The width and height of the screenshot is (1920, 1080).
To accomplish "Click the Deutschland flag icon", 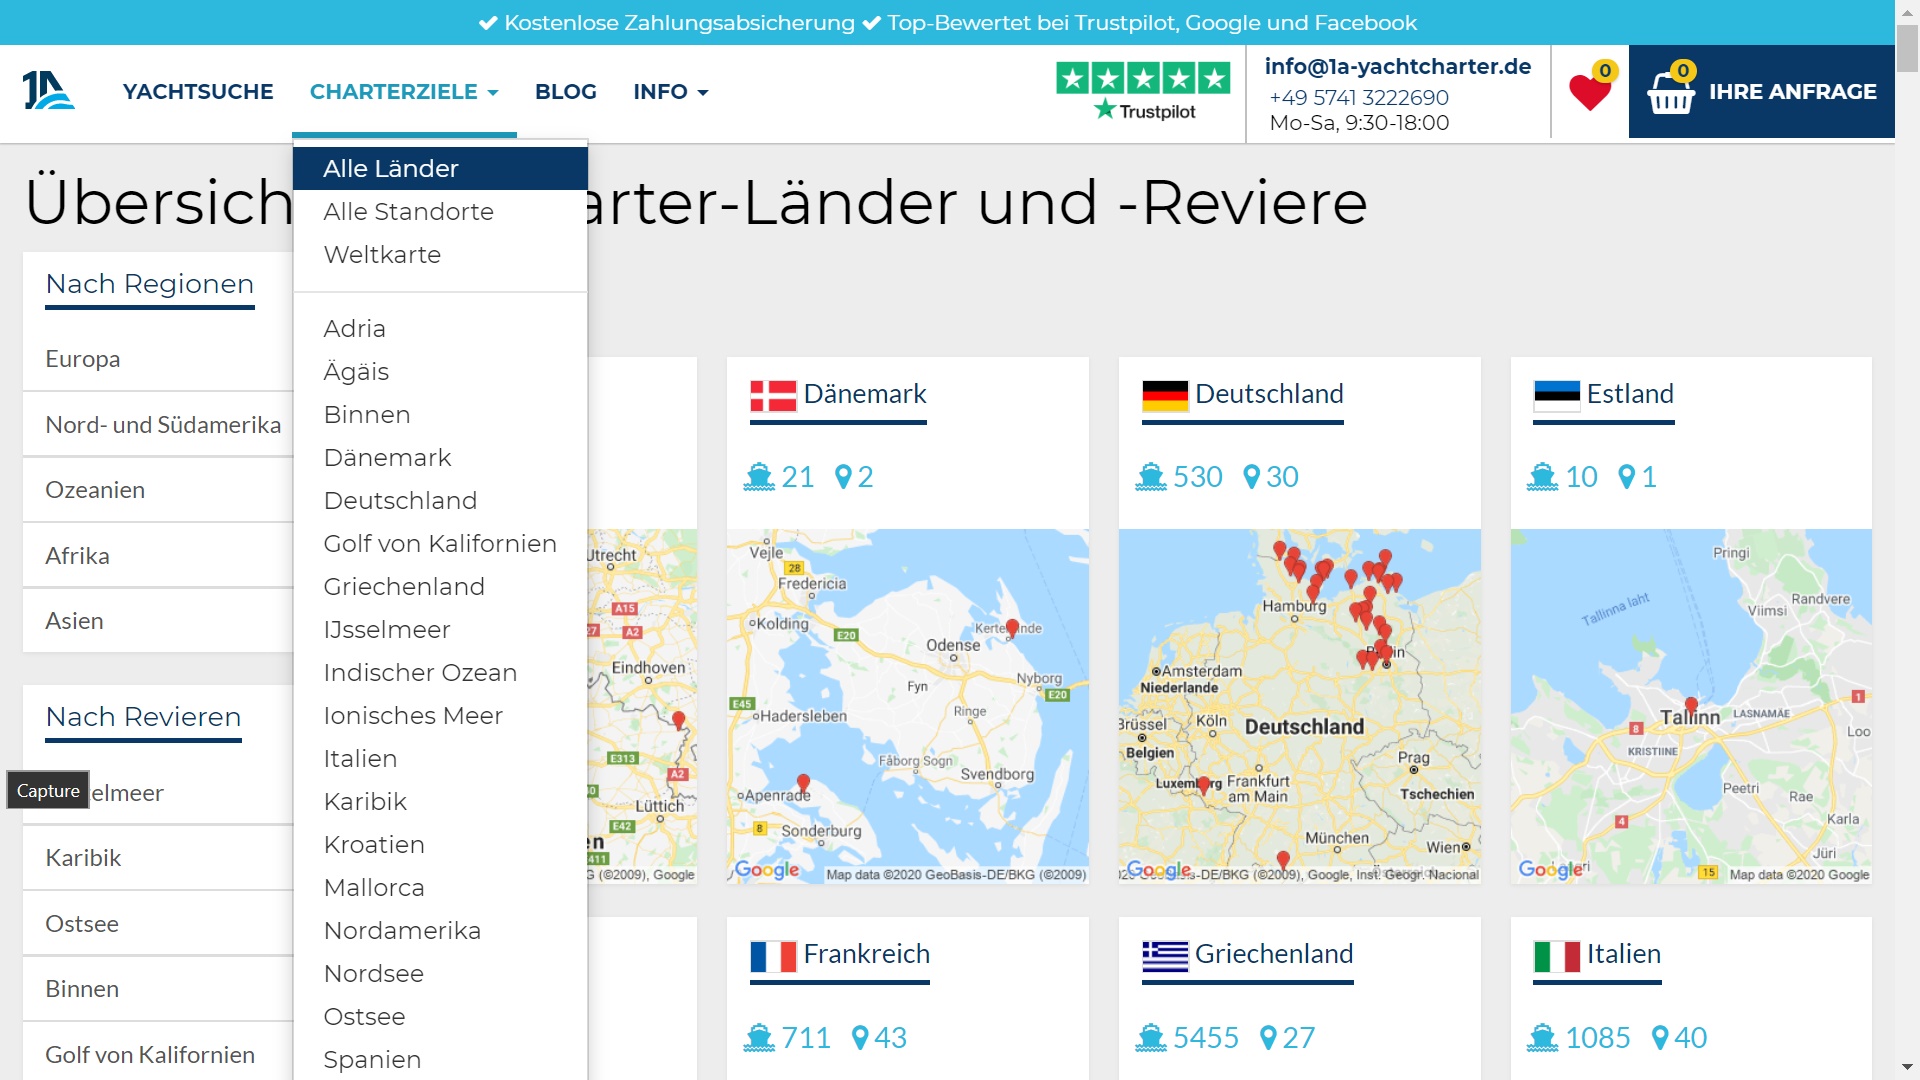I will click(1165, 396).
